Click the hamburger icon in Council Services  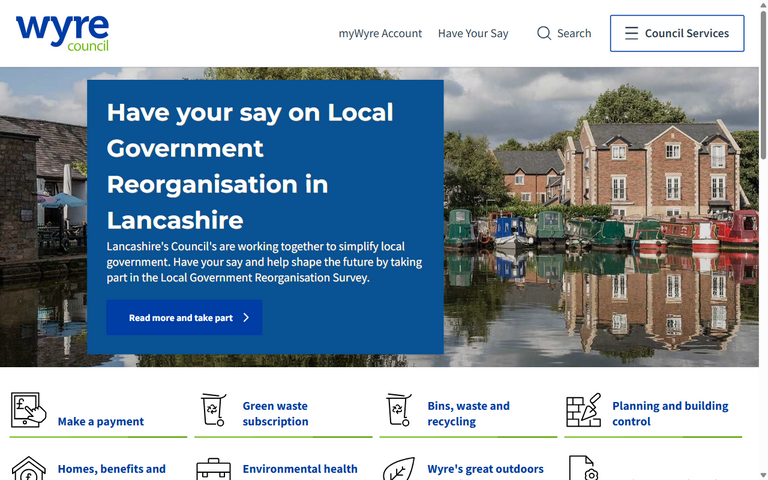(631, 33)
